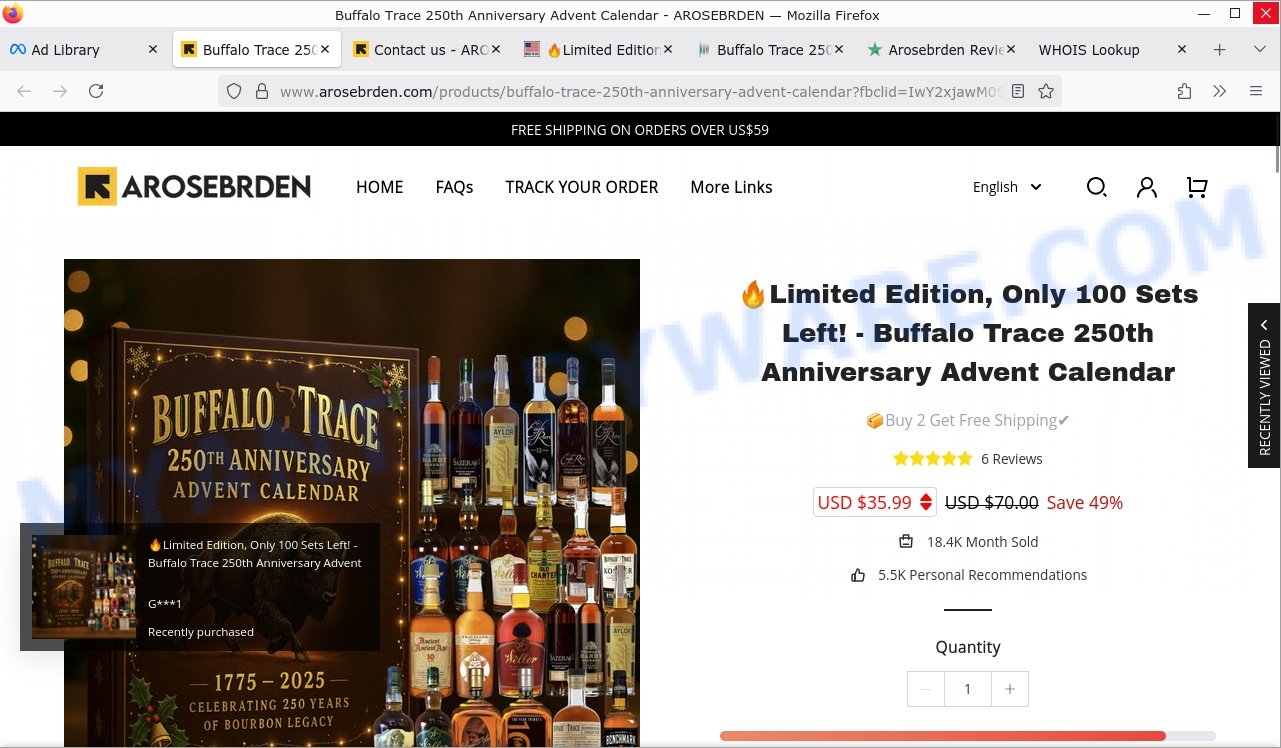Toggle reader view in address bar

click(x=1018, y=91)
